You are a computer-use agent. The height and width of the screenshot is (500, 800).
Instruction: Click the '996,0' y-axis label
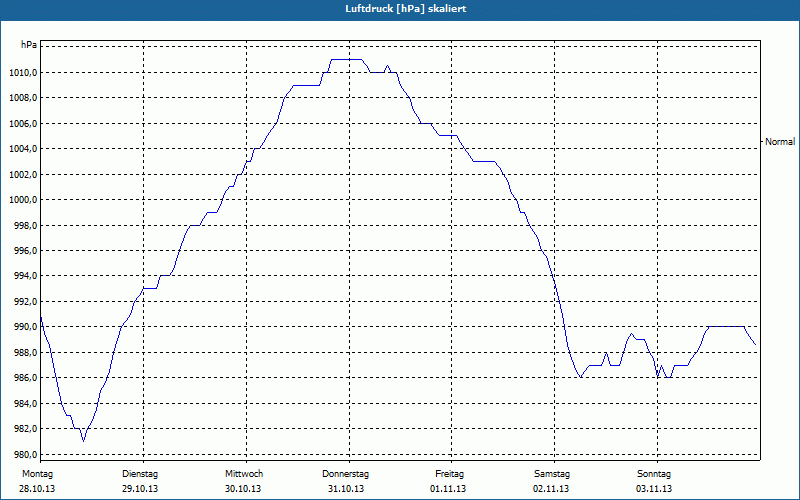pyautogui.click(x=25, y=251)
